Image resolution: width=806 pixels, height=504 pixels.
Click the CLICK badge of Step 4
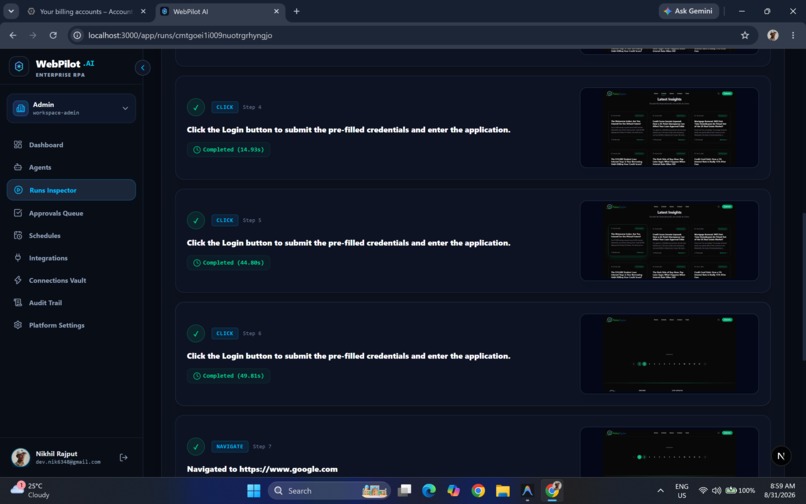(x=225, y=107)
